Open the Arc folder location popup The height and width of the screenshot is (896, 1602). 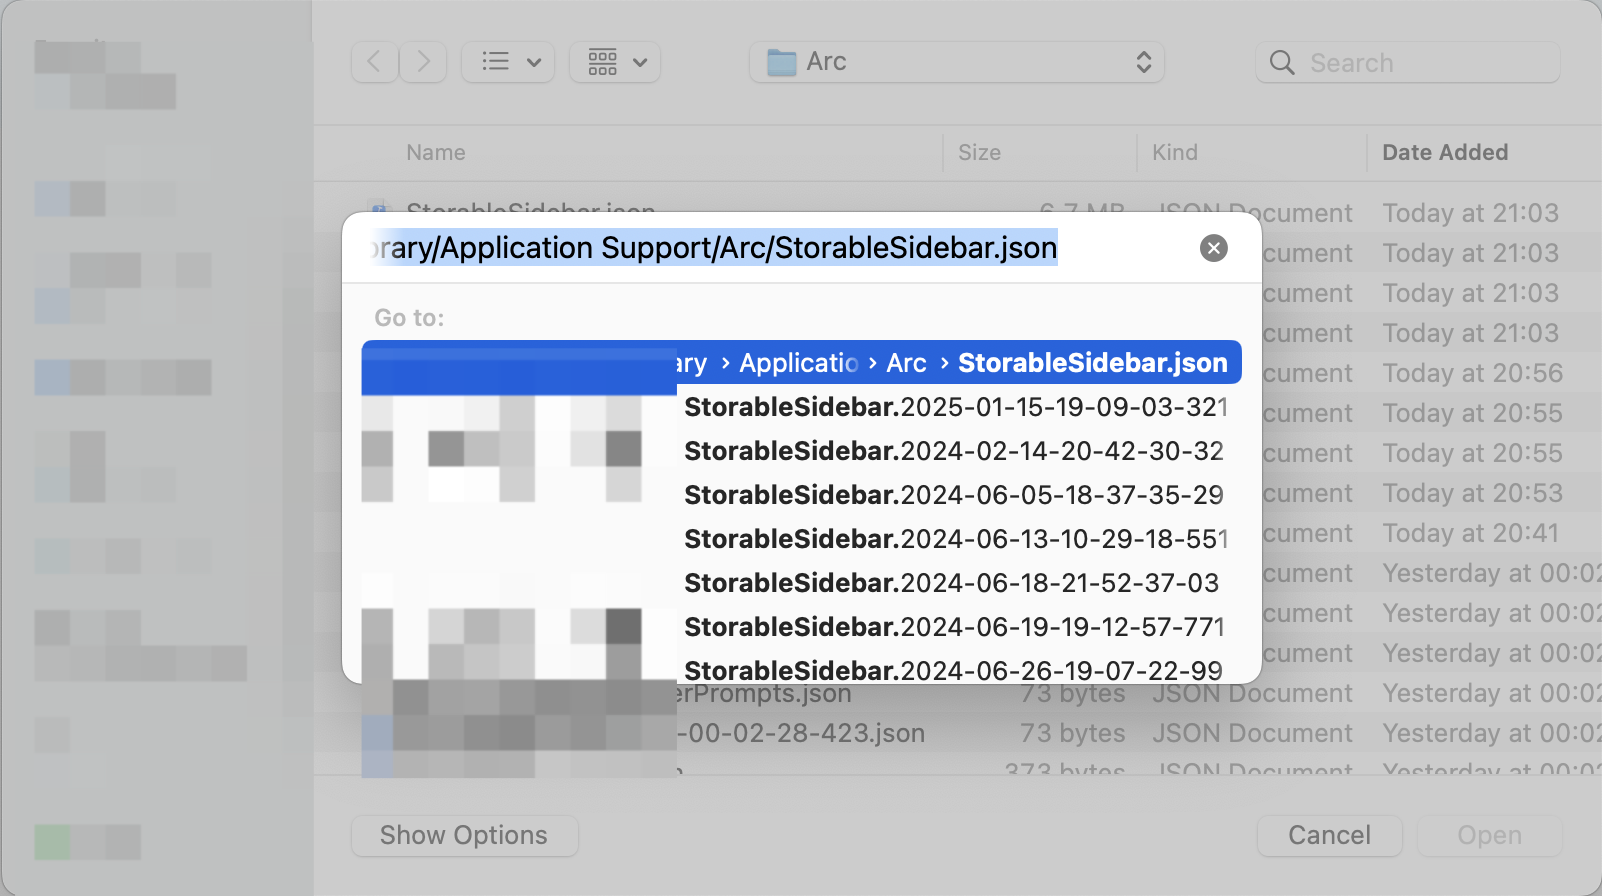[x=957, y=62]
